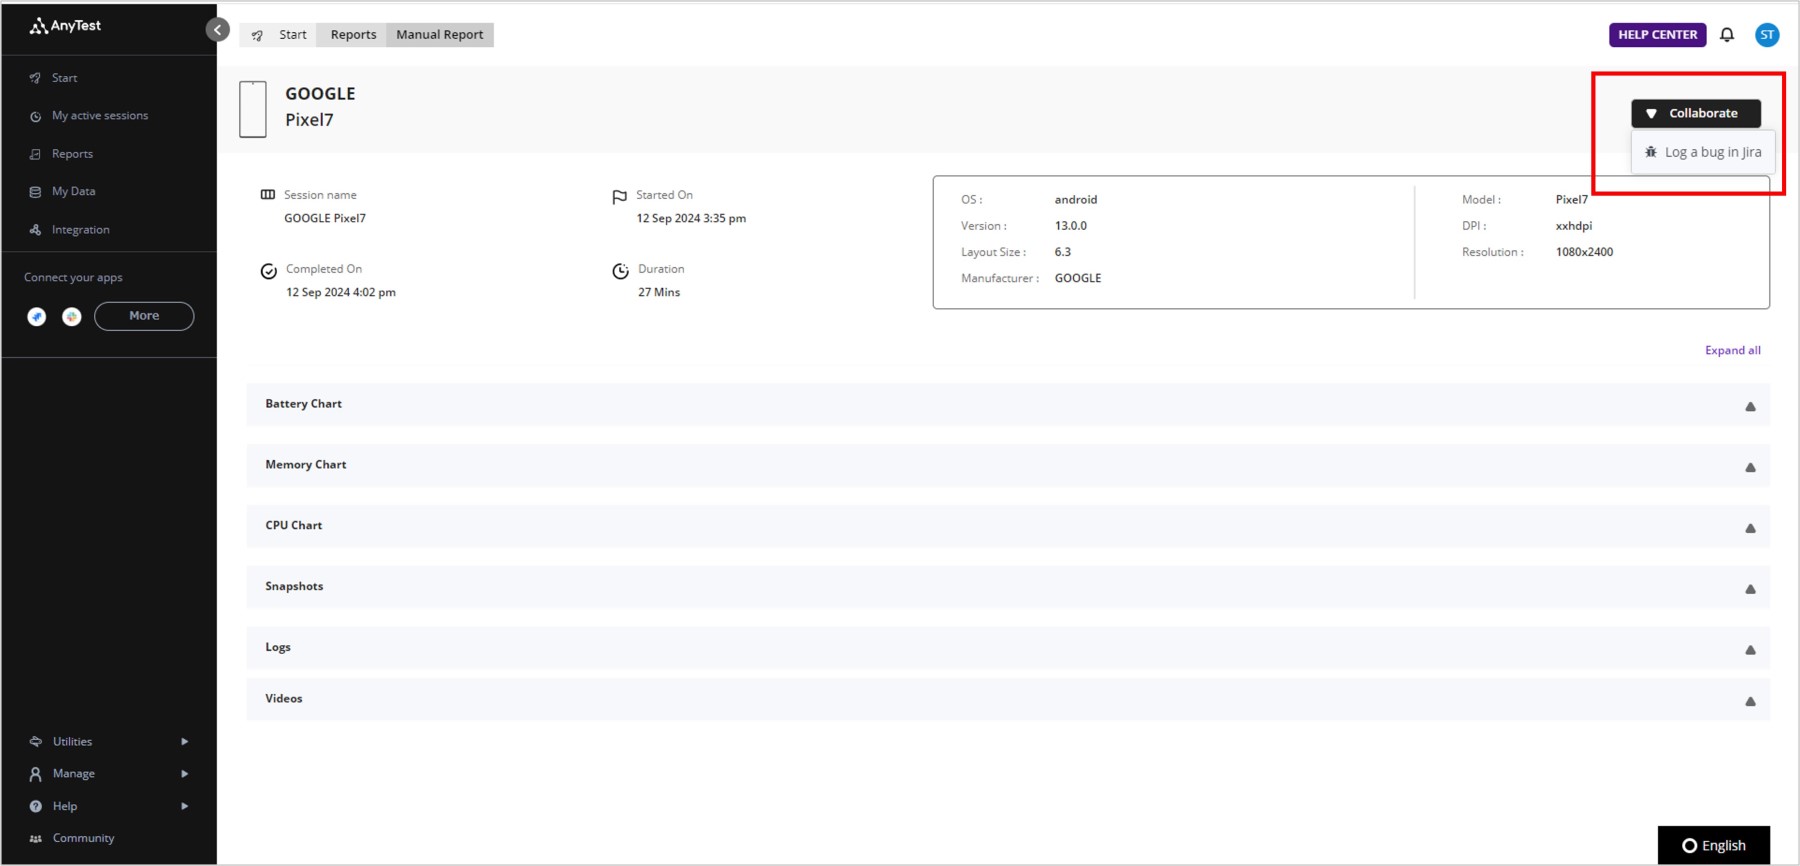The width and height of the screenshot is (1800, 866).
Task: Open the HELP CENTER button
Action: point(1657,35)
